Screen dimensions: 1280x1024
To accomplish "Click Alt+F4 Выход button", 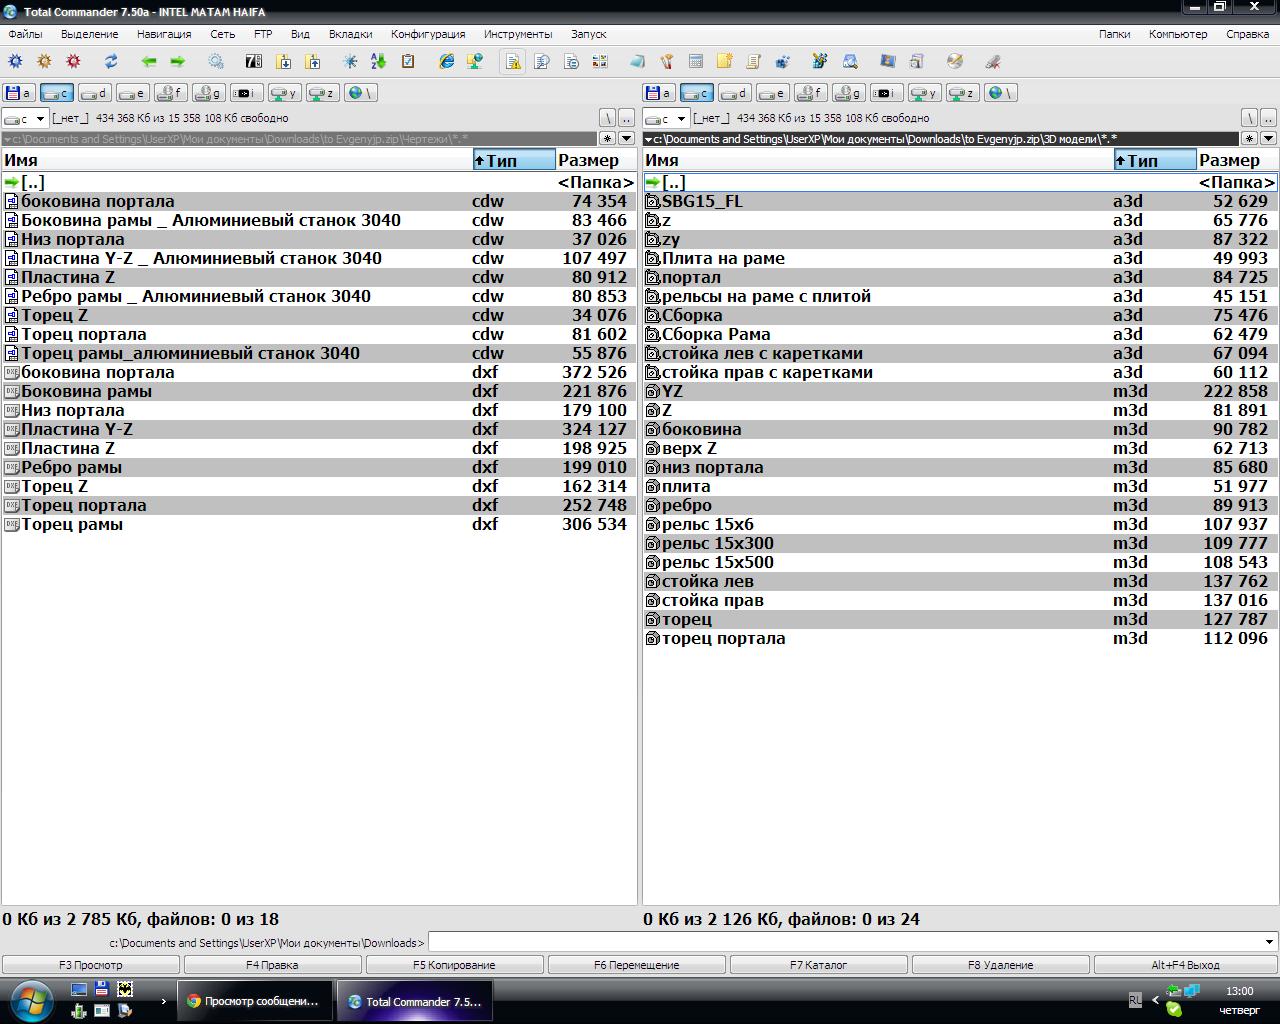I will click(x=1186, y=965).
